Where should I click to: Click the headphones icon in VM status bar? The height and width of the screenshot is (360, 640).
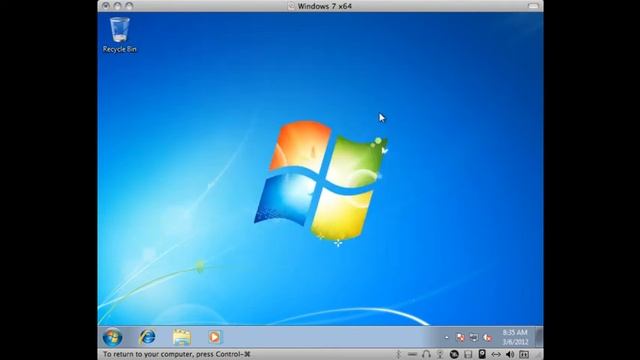tap(426, 354)
